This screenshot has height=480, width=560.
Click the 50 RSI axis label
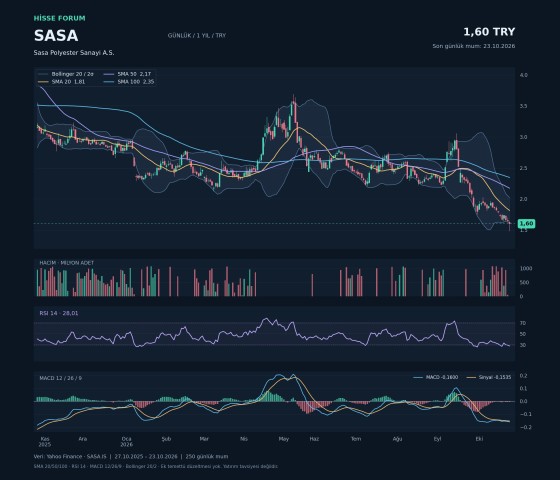point(523,334)
